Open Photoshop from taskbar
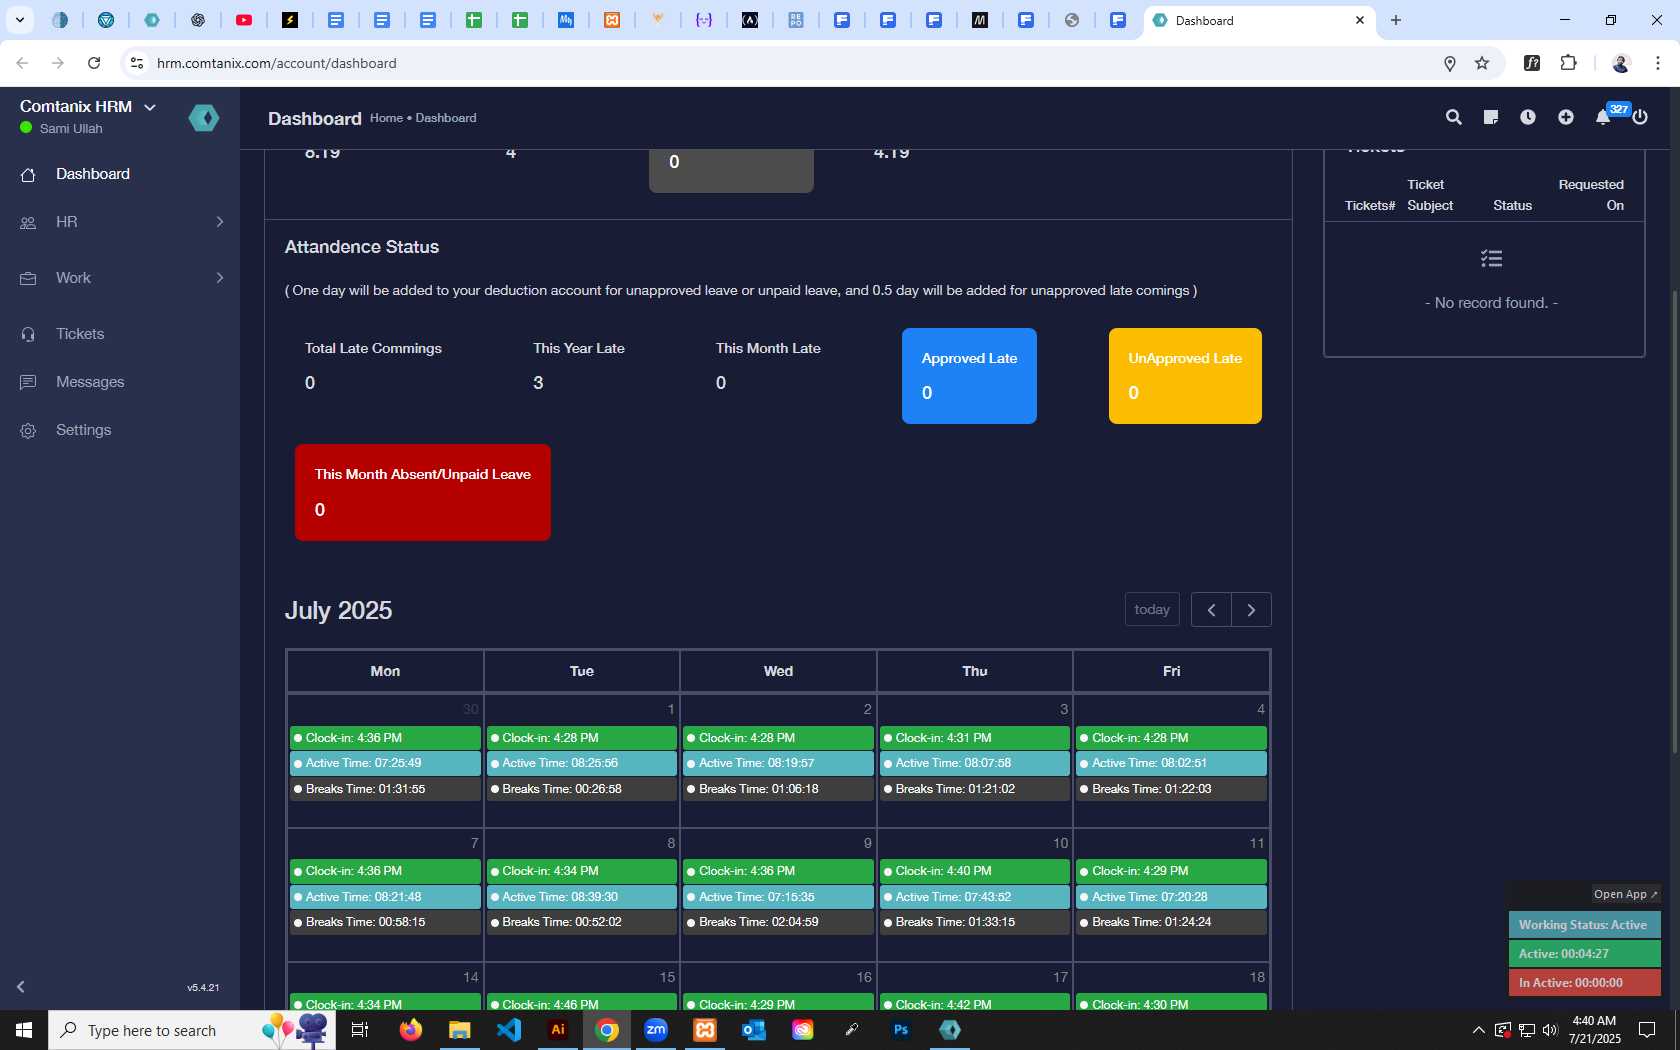 point(901,1029)
